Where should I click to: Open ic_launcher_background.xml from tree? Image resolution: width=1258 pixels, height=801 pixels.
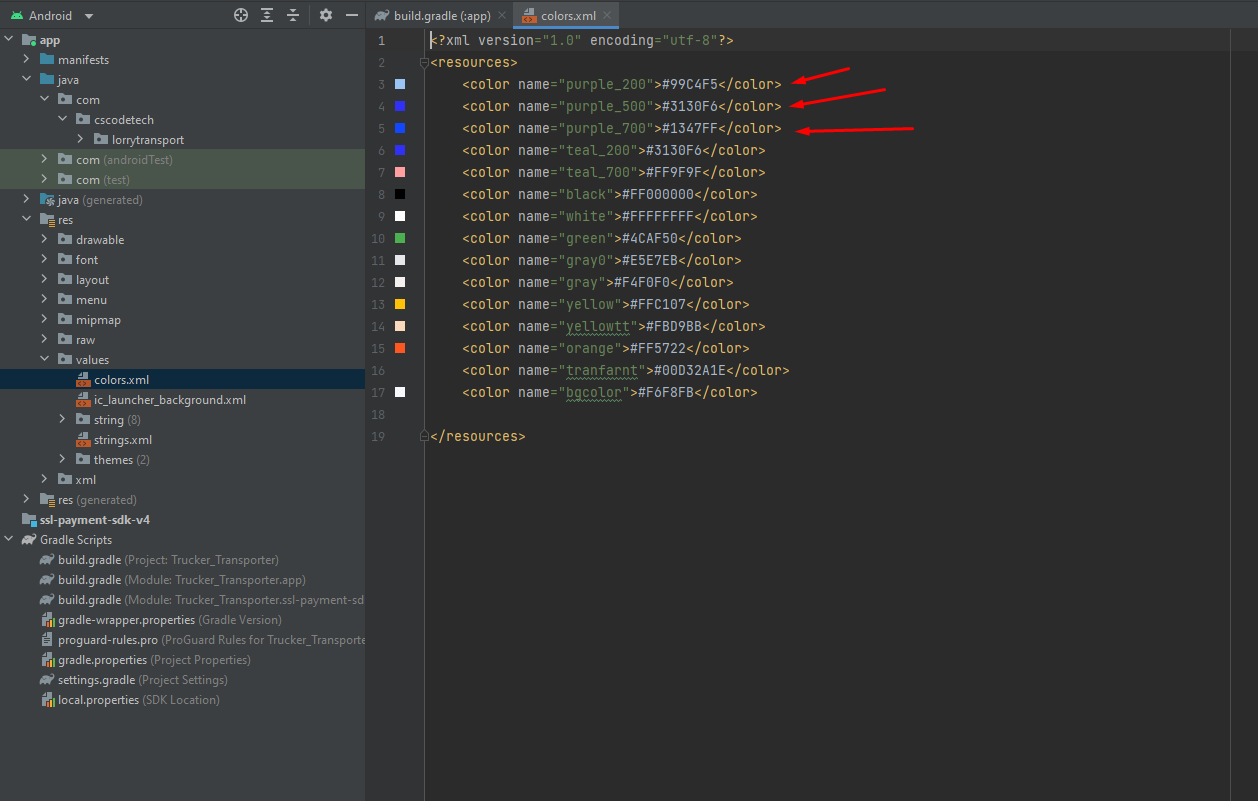(169, 400)
